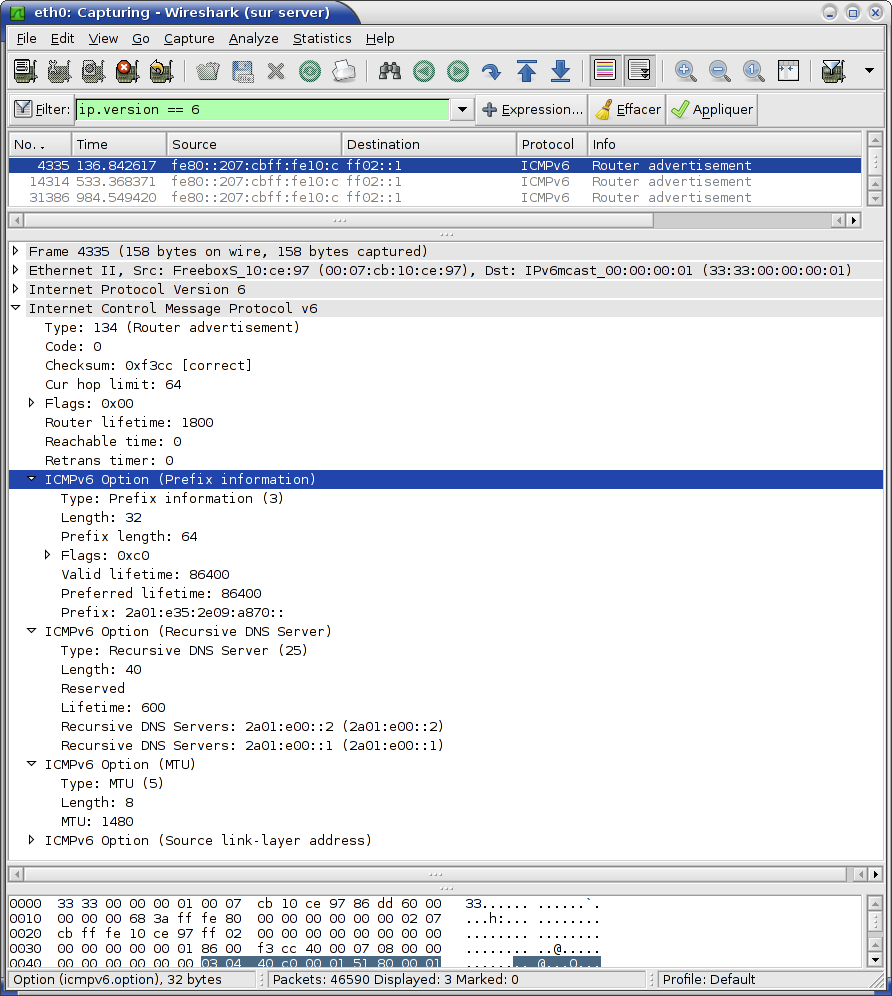This screenshot has width=892, height=996.
Task: Zoom in magnifier icon
Action: point(686,71)
